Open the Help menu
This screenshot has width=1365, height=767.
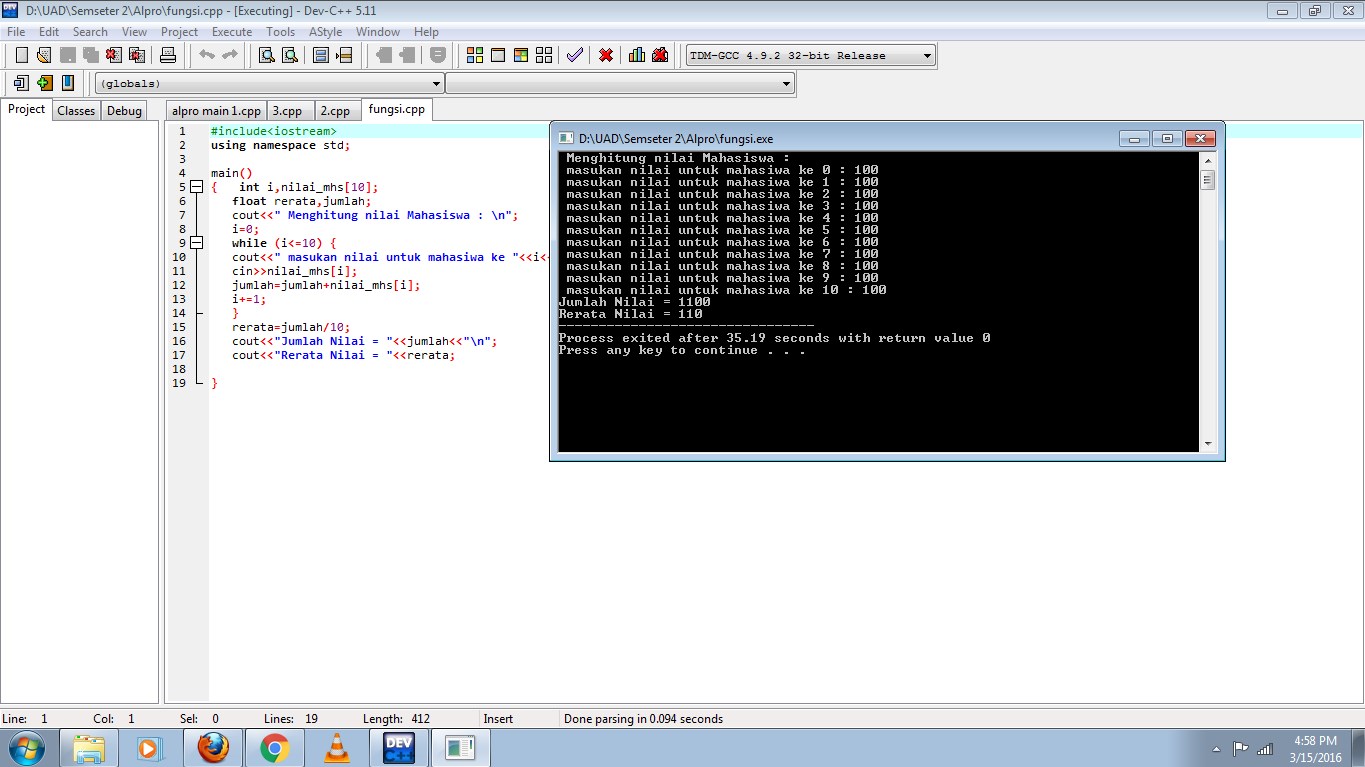point(426,32)
